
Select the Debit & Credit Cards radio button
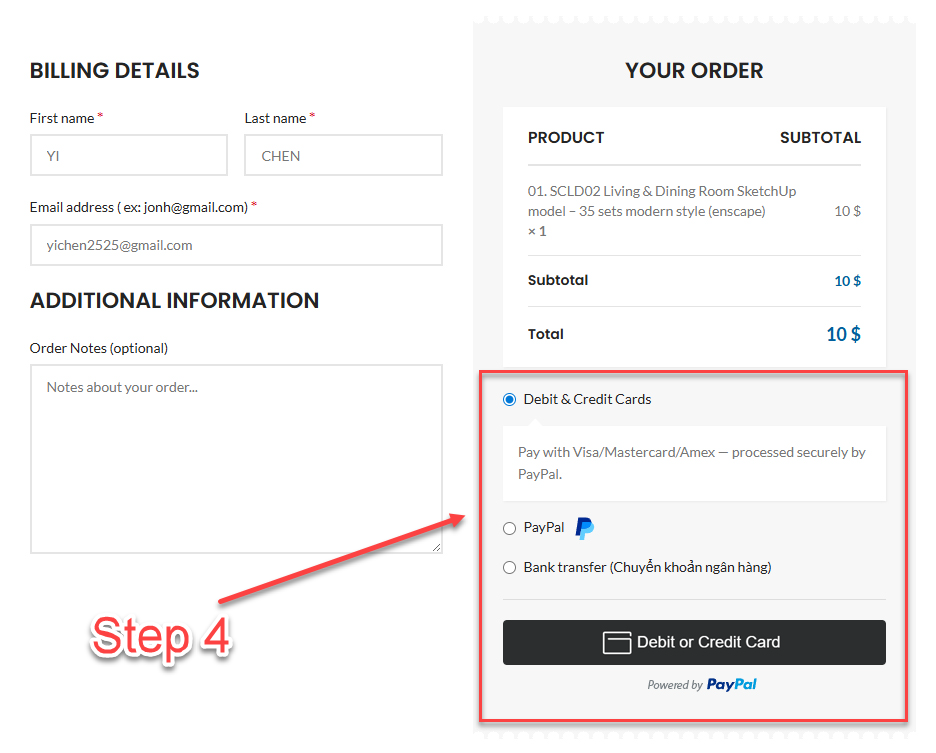tap(509, 399)
